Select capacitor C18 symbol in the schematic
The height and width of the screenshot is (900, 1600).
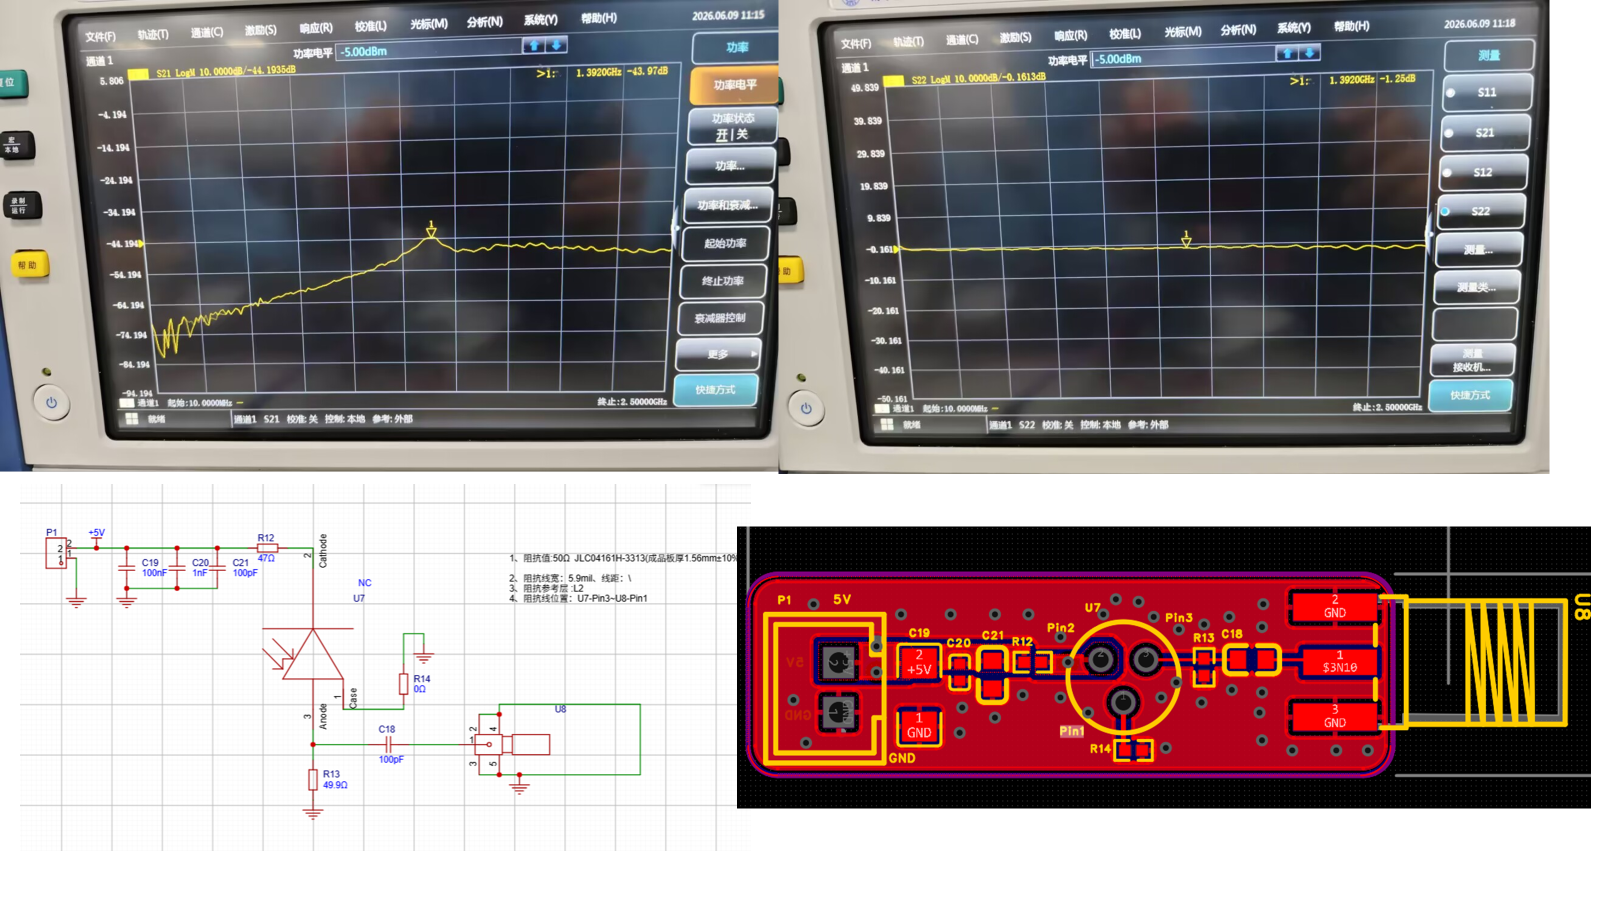[x=388, y=744]
